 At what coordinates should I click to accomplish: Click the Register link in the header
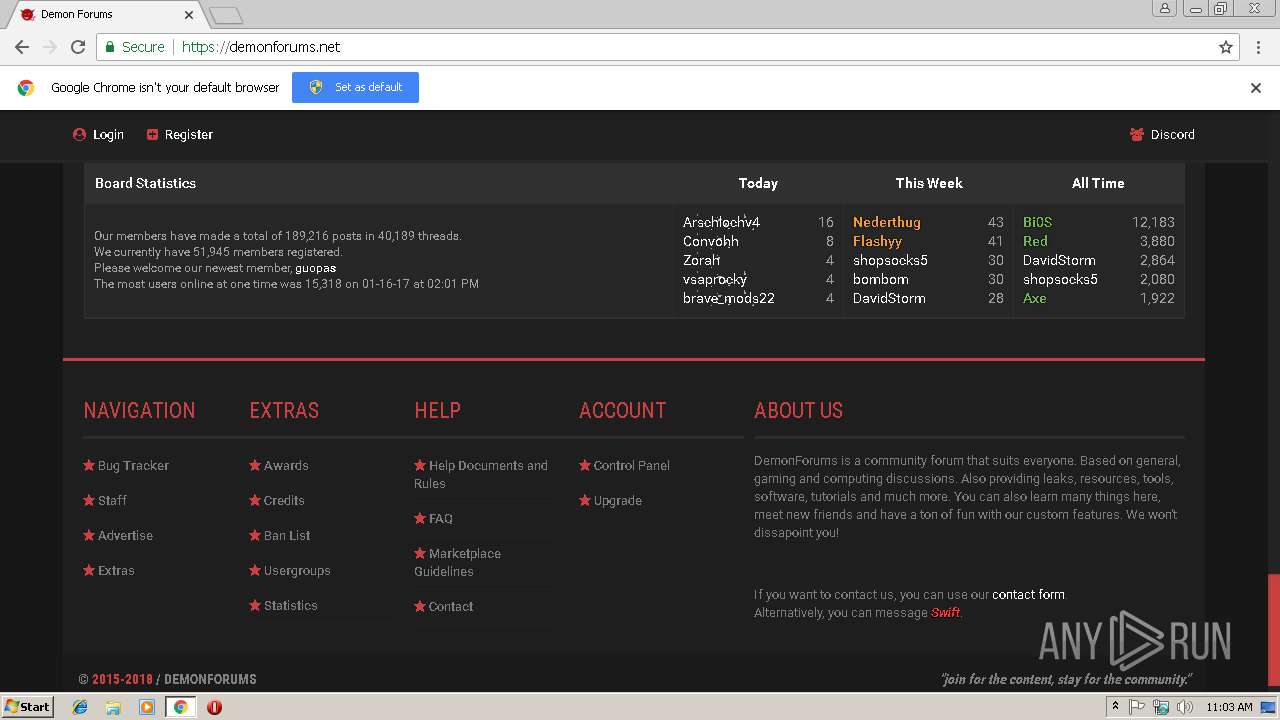point(189,134)
